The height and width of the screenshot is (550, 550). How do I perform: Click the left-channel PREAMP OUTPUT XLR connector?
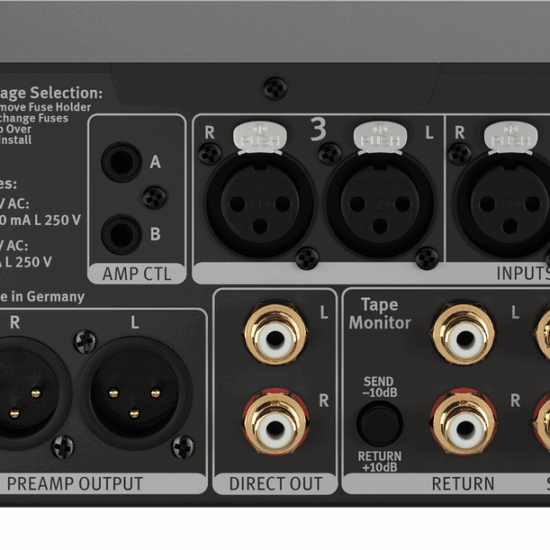pos(135,393)
